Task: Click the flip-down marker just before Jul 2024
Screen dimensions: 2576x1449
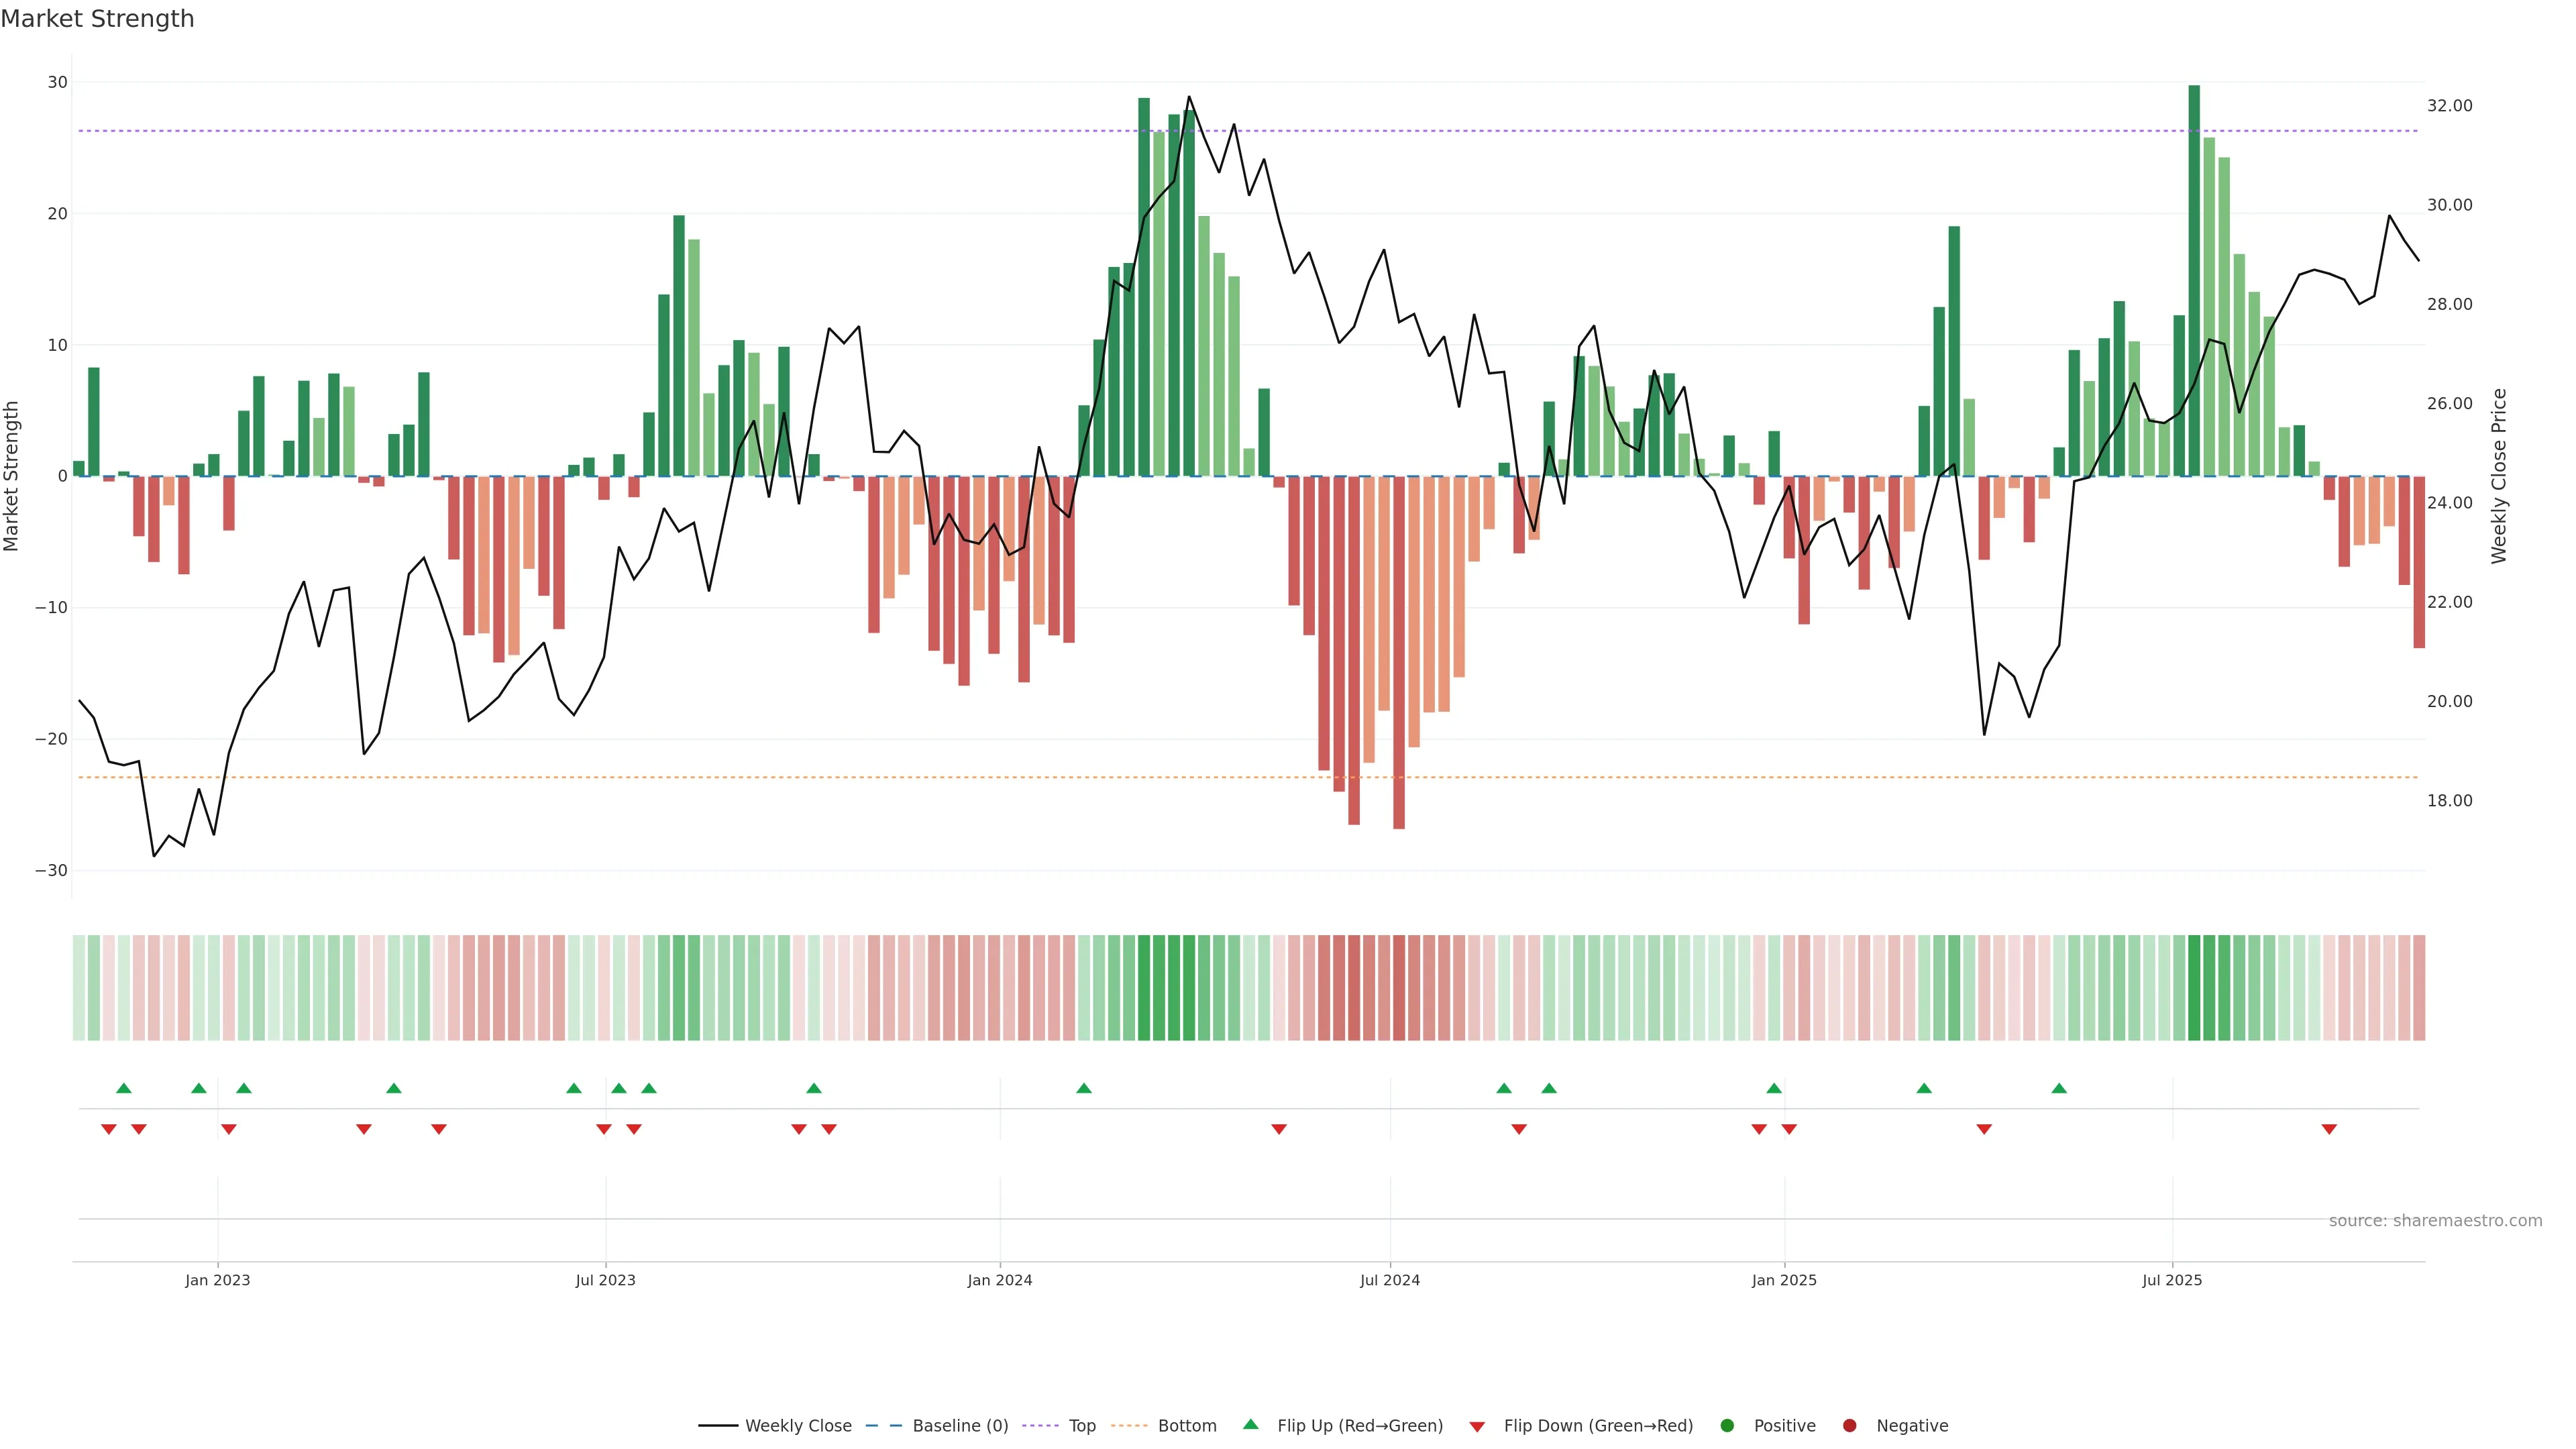Action: [1279, 1129]
